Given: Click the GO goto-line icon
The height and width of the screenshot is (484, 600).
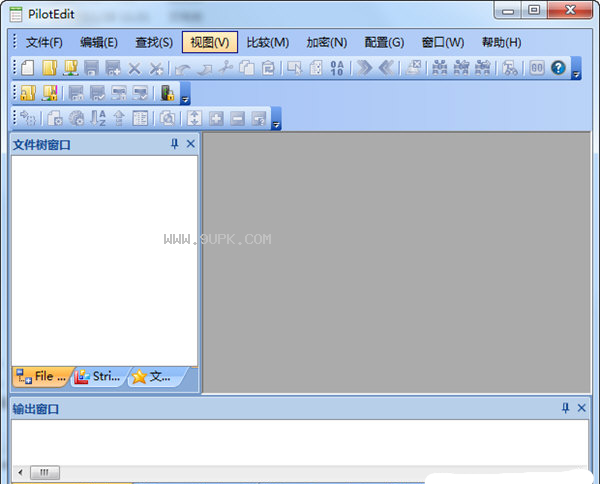Looking at the screenshot, I should pyautogui.click(x=537, y=68).
